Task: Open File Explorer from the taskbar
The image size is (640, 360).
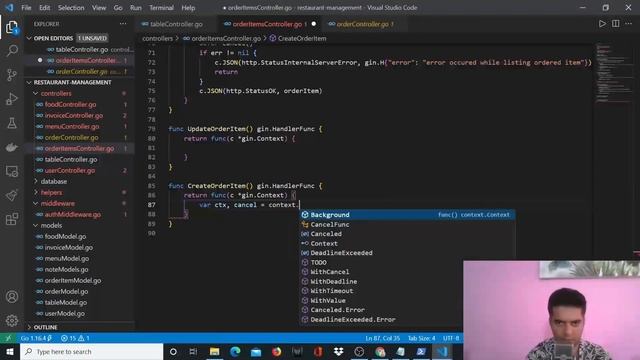Action: pyautogui.click(x=215, y=351)
